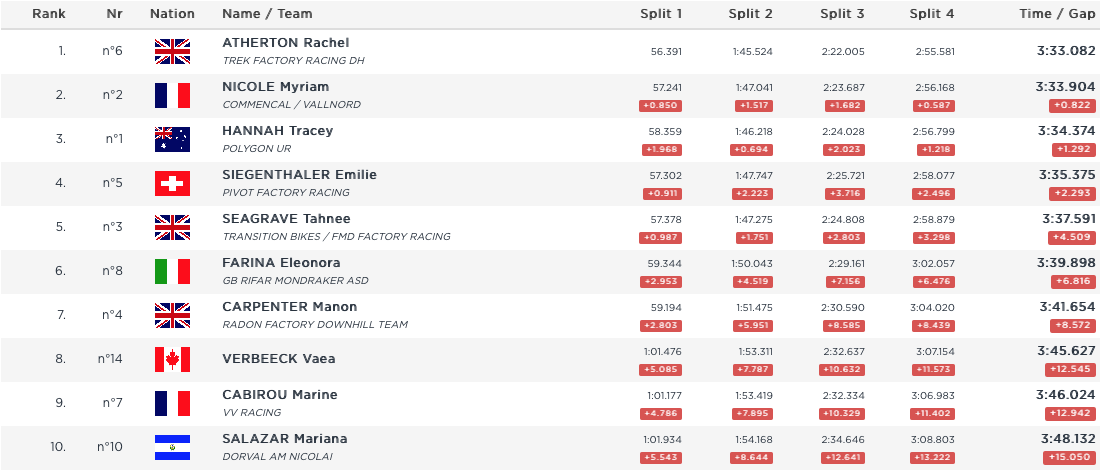Click the French flag beside Myriam Nicole
This screenshot has width=1100, height=472.
pyautogui.click(x=172, y=95)
